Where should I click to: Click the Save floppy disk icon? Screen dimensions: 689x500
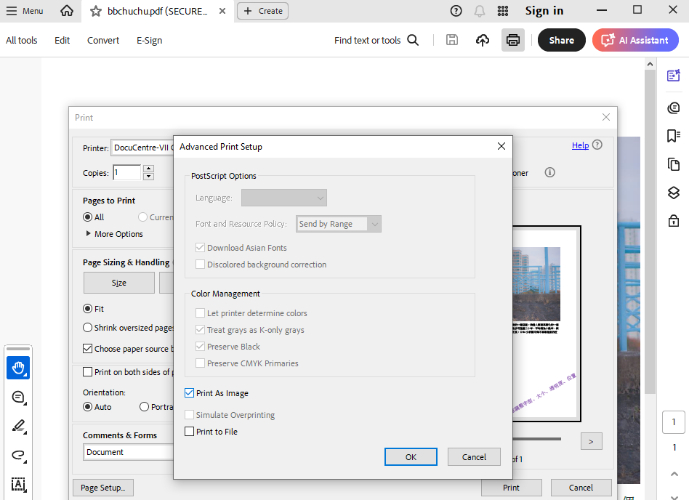[452, 40]
